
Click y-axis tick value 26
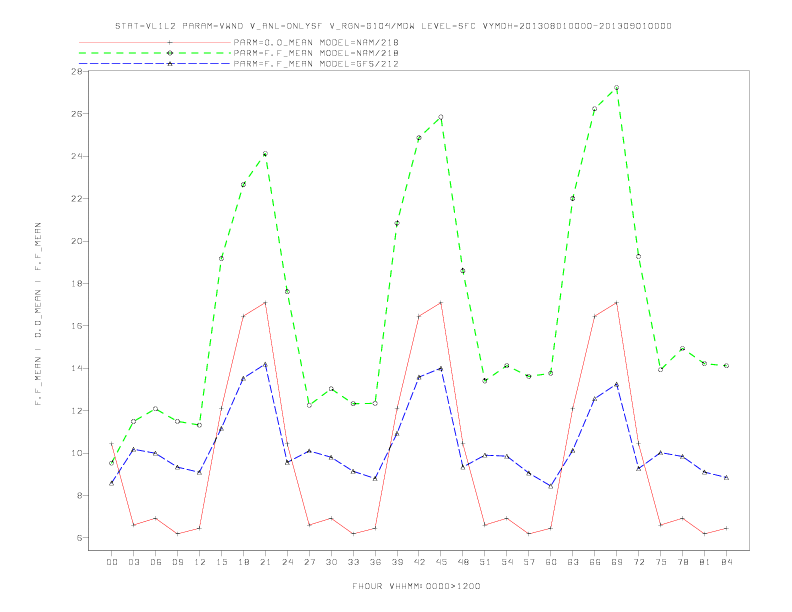pyautogui.click(x=77, y=114)
